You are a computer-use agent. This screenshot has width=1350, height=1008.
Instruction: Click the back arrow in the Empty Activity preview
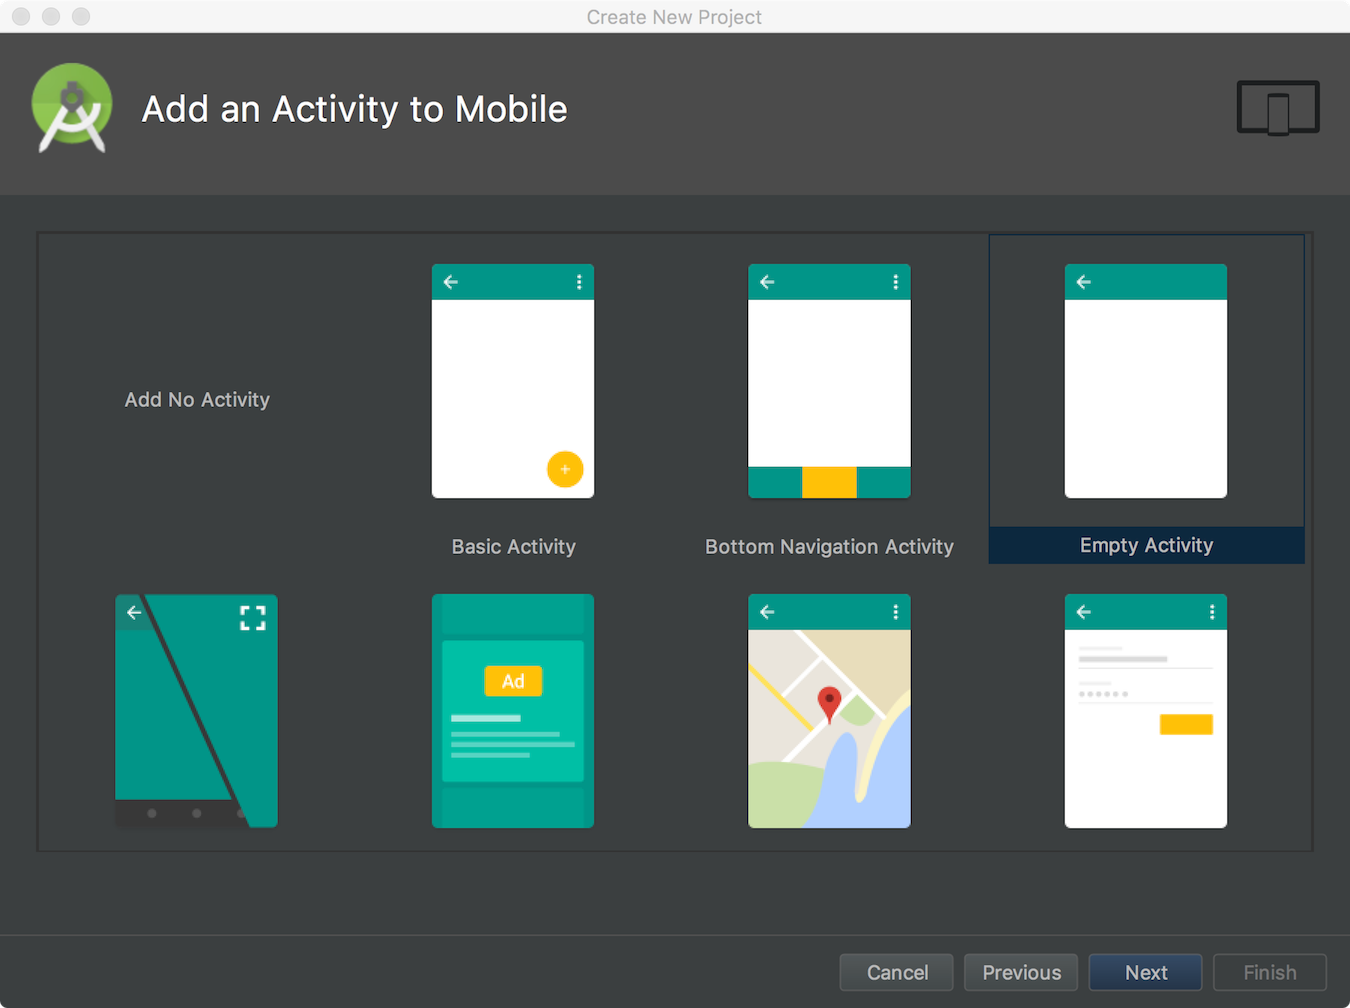point(1084,282)
